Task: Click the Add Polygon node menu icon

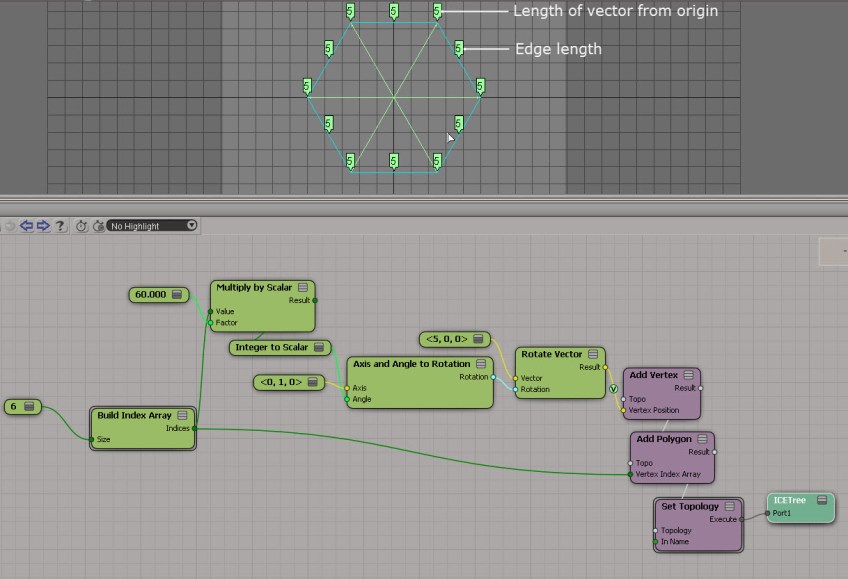Action: 700,439
